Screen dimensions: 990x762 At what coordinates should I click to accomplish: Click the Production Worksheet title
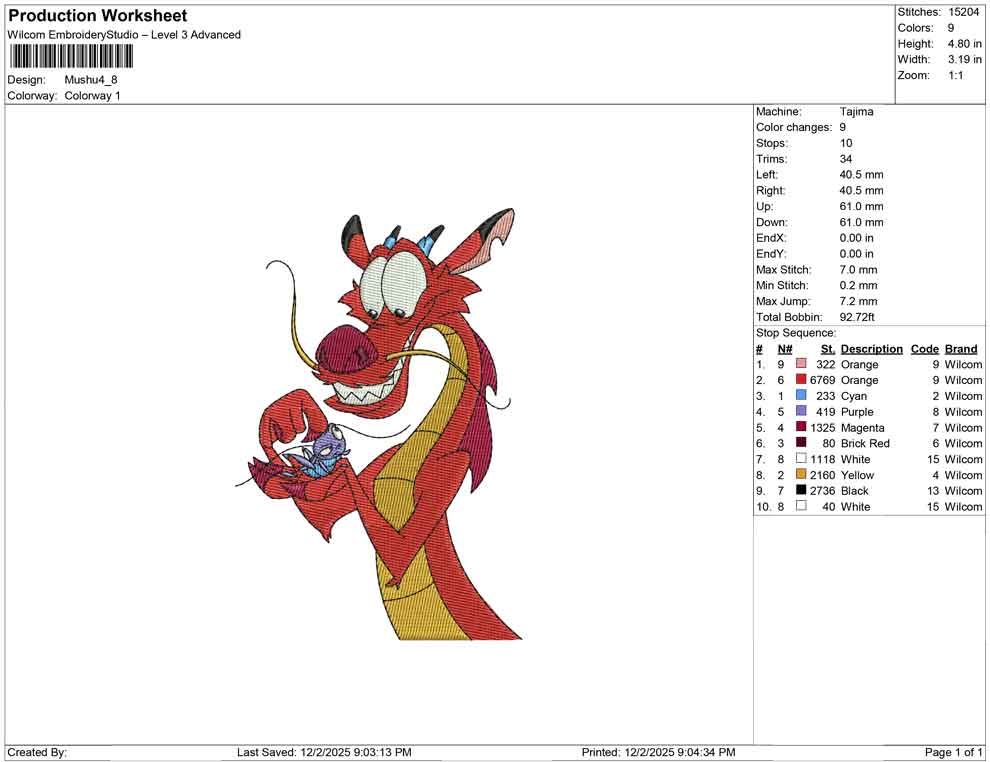pyautogui.click(x=97, y=16)
